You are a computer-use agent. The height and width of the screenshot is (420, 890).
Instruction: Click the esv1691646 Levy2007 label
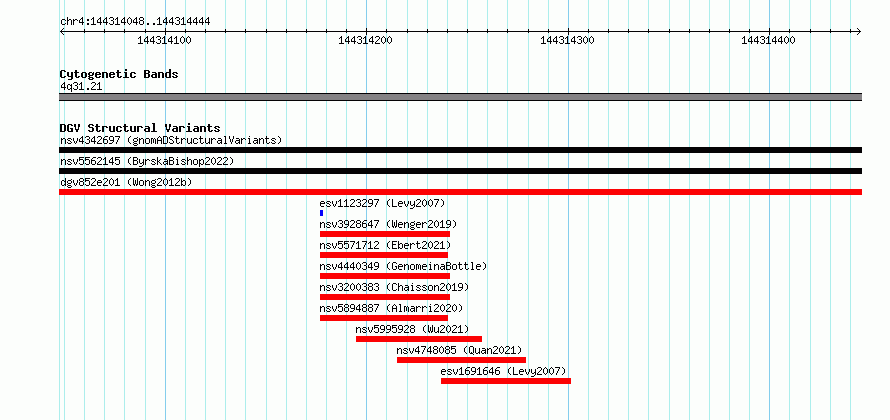(504, 371)
